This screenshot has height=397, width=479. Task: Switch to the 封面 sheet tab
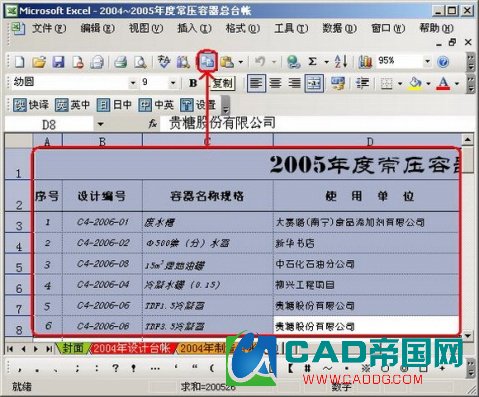tap(73, 348)
